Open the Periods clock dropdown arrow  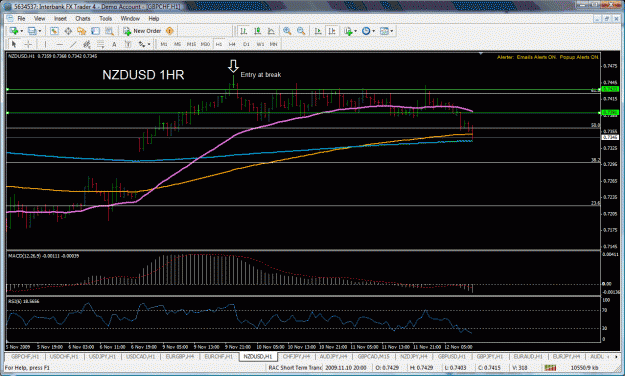(373, 31)
